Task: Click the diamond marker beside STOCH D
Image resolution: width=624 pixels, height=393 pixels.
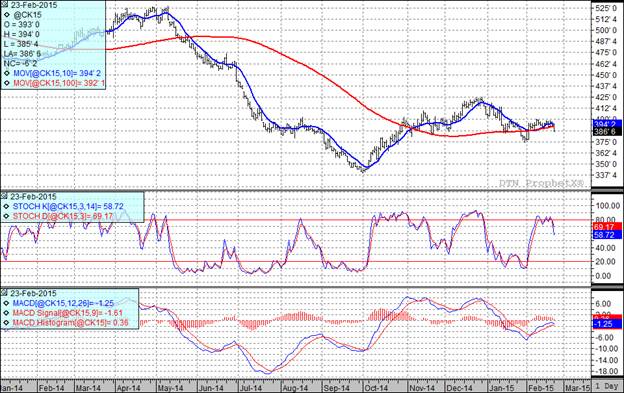Action: (7, 216)
